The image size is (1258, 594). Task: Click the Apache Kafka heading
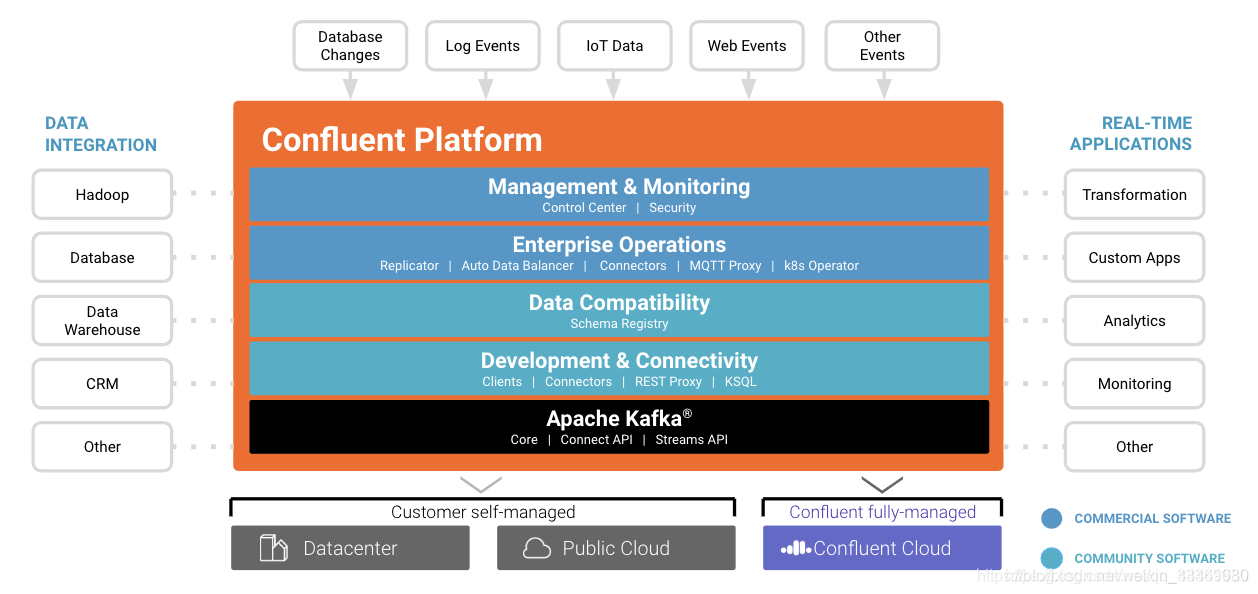point(619,418)
